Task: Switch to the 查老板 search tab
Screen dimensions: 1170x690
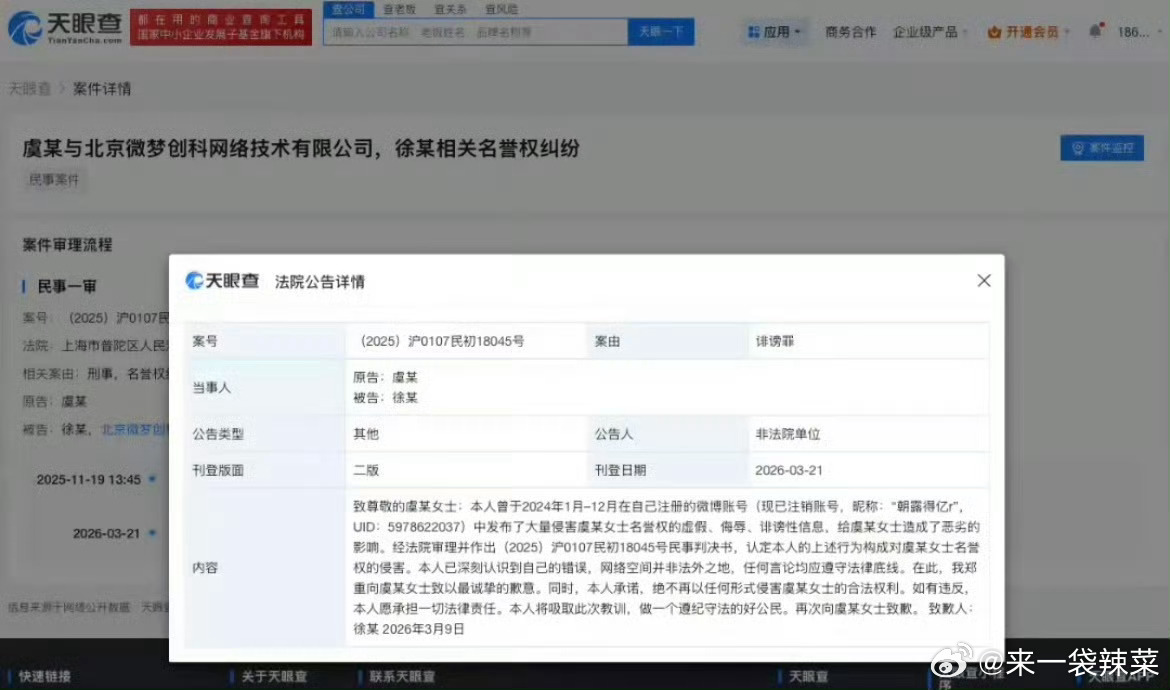Action: (399, 9)
